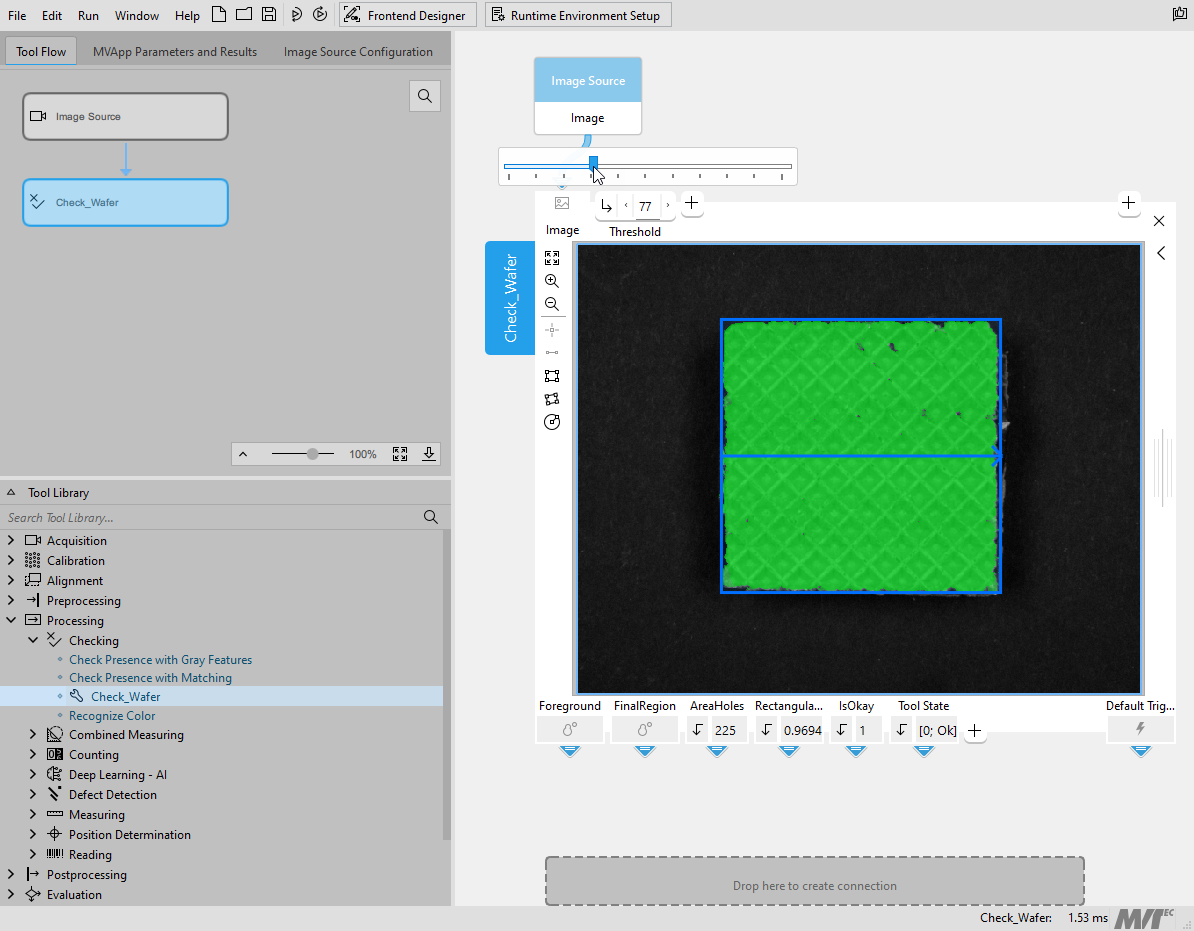Select Recognize Color tool in library
This screenshot has height=931, width=1194.
pyautogui.click(x=112, y=716)
